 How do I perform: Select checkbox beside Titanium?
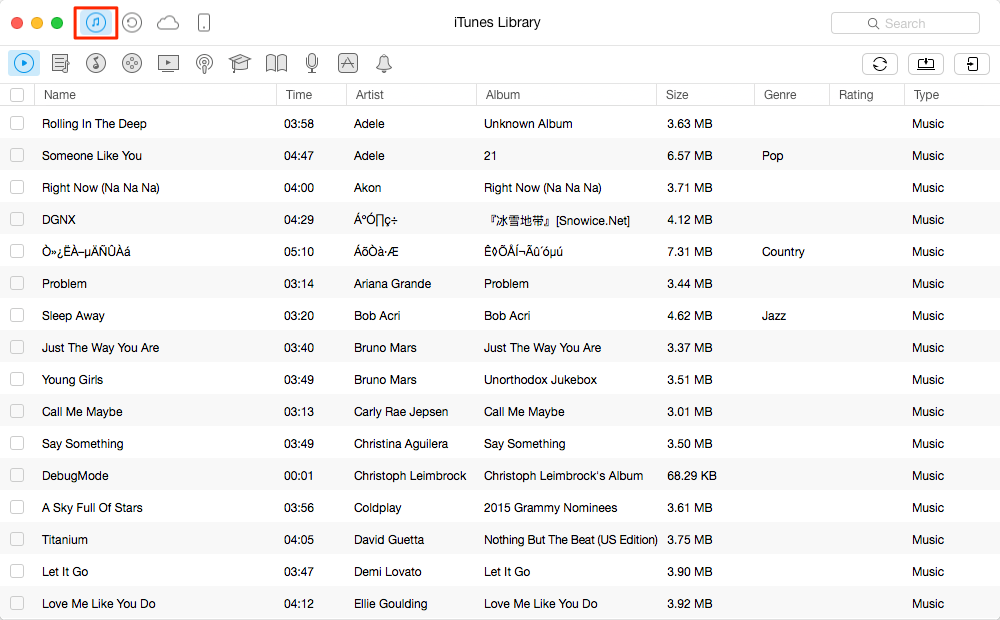coord(17,539)
